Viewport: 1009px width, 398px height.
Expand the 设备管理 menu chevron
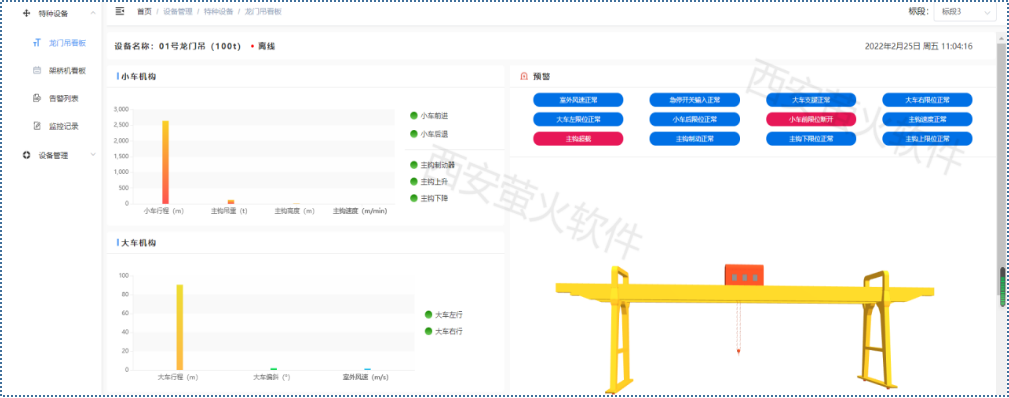coord(93,155)
